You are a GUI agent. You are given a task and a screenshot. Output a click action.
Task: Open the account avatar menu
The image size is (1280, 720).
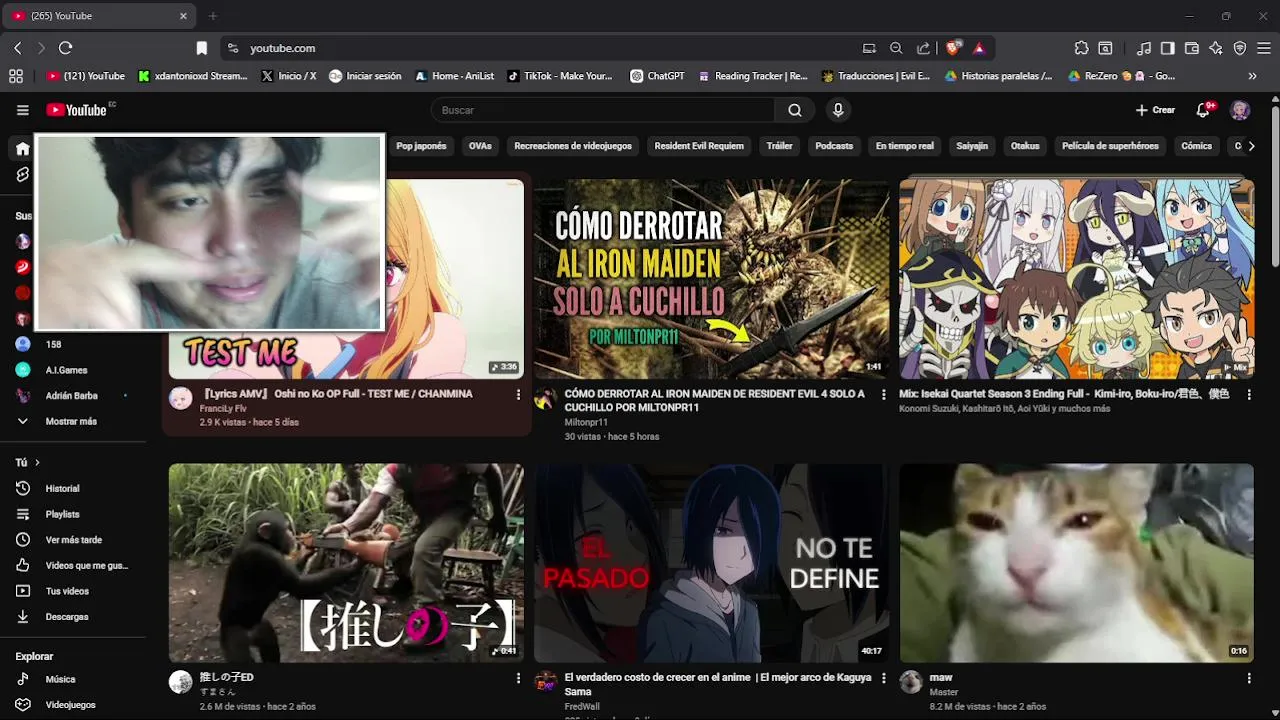1240,110
